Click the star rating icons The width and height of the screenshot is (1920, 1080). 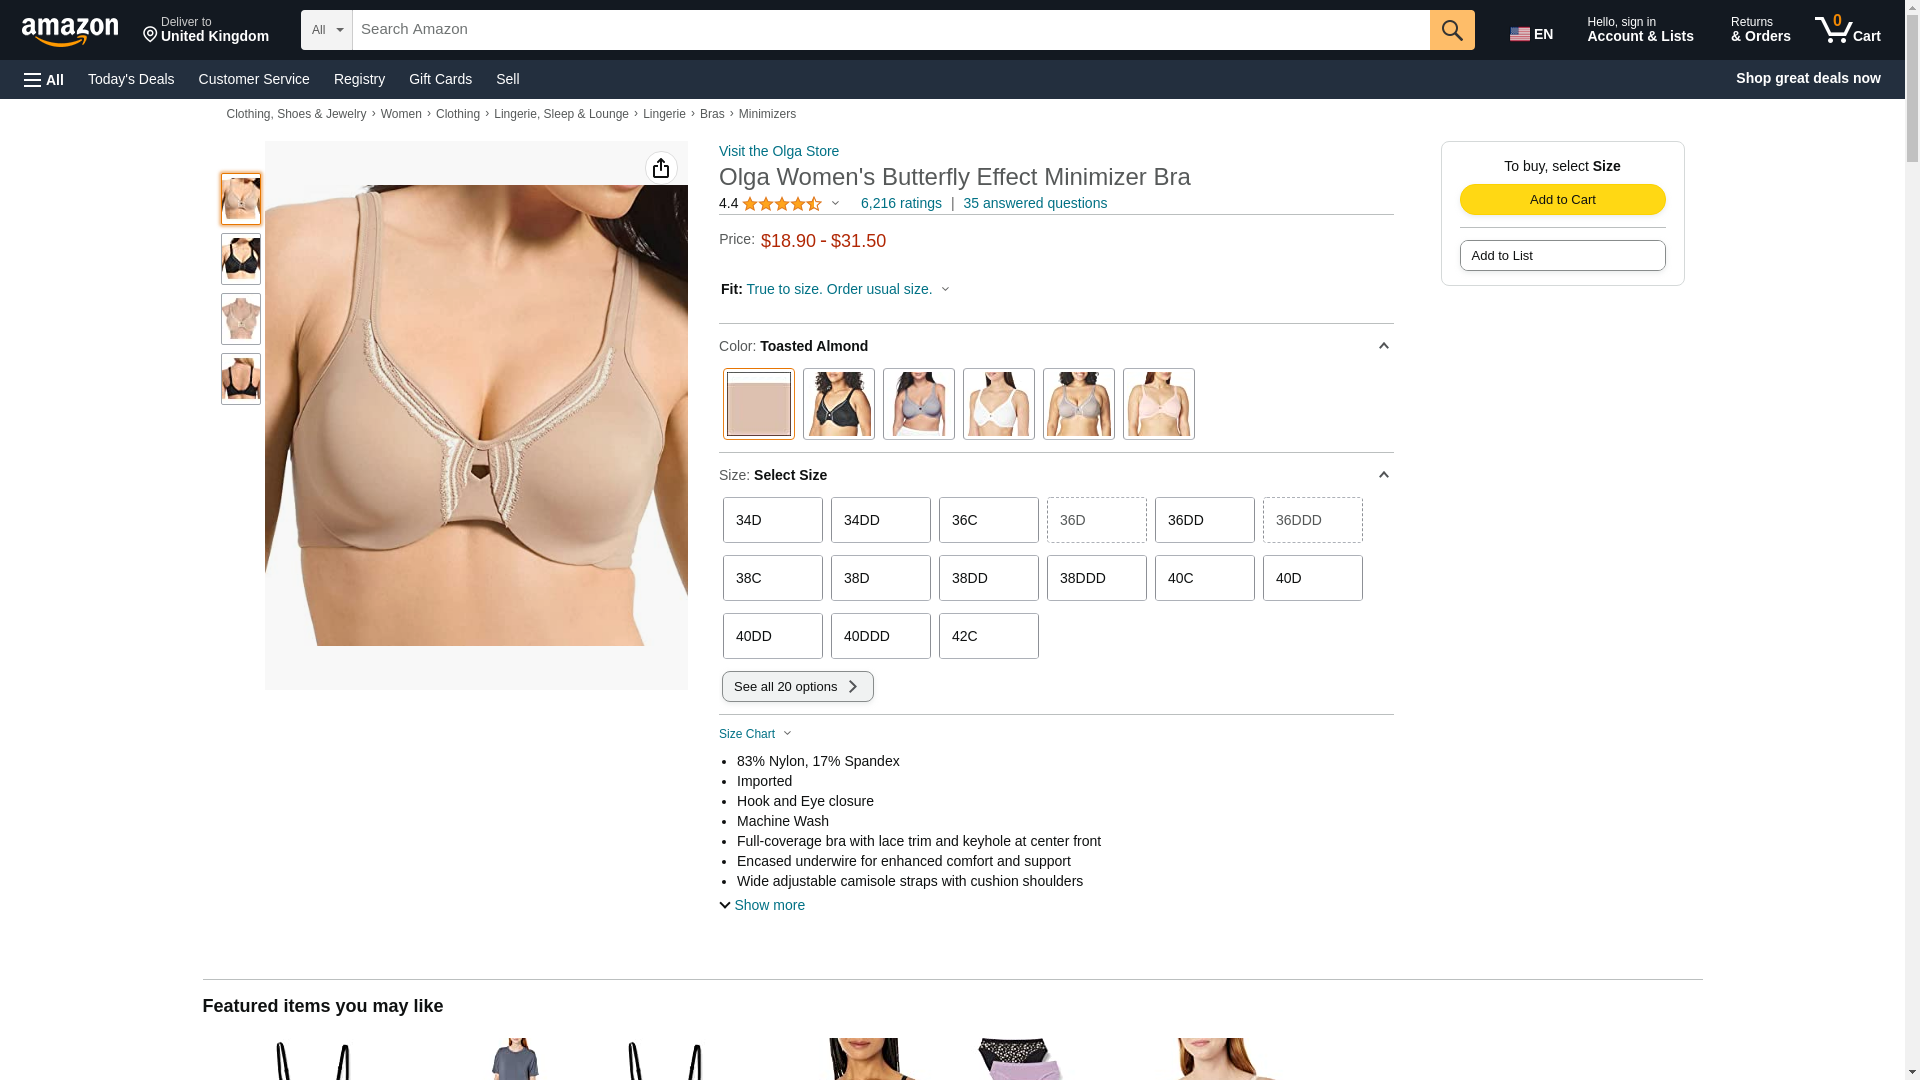tap(782, 204)
